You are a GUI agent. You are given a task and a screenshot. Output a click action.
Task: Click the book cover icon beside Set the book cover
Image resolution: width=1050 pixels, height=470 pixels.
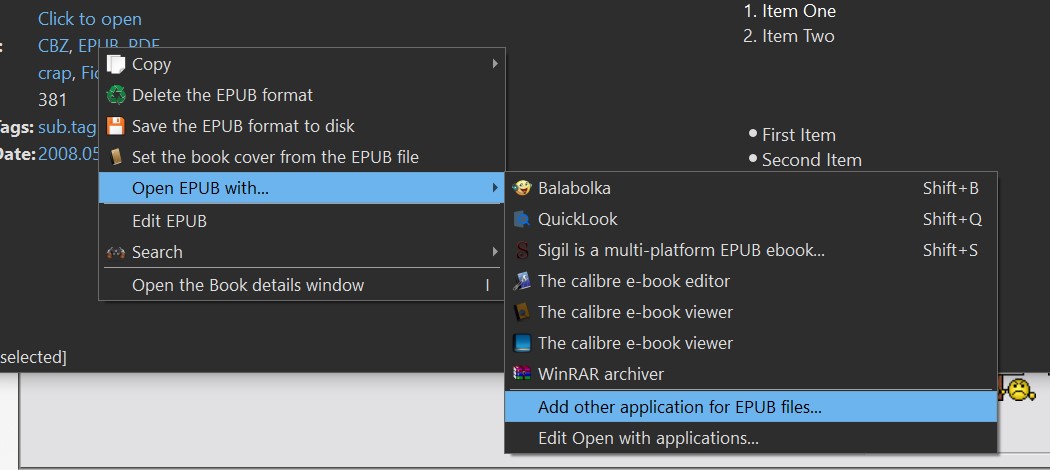point(117,157)
